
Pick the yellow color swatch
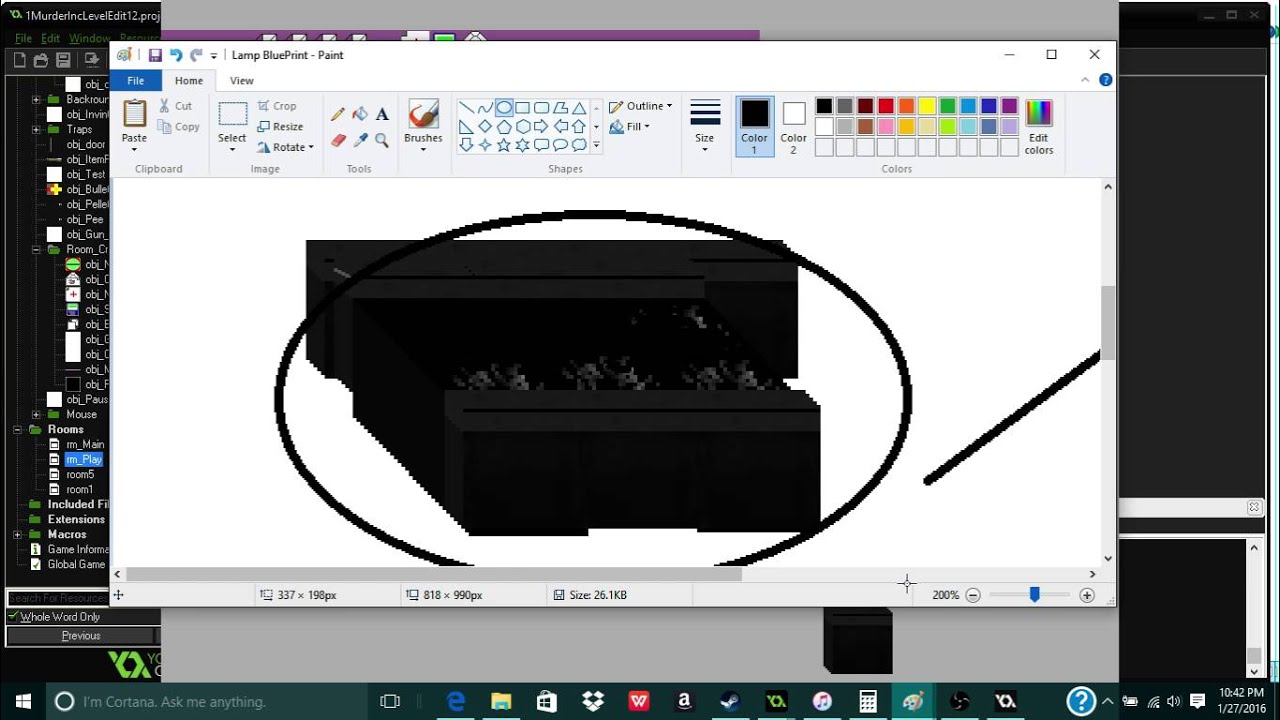click(927, 106)
